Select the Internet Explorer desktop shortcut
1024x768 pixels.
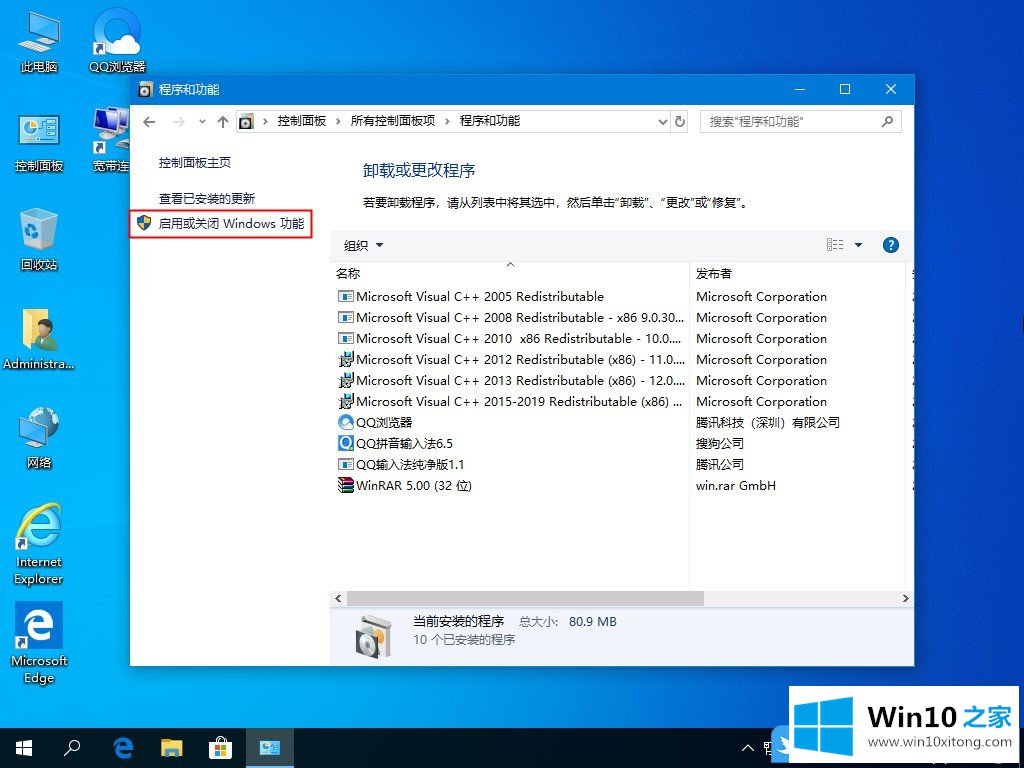coord(39,545)
